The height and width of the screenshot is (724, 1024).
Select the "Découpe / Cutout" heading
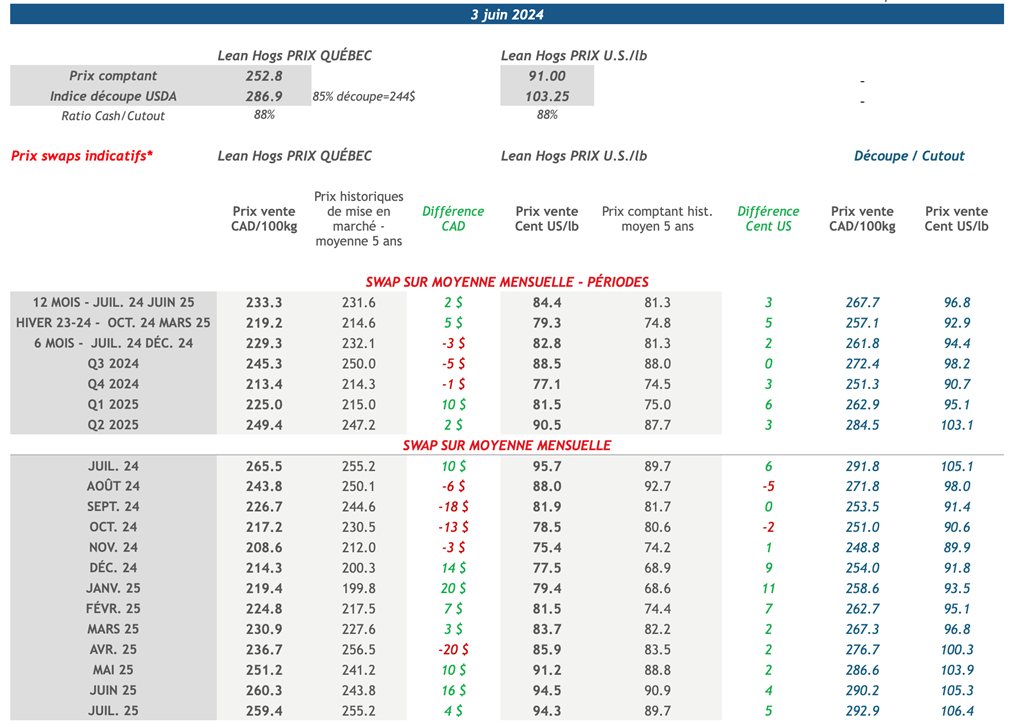click(x=909, y=156)
